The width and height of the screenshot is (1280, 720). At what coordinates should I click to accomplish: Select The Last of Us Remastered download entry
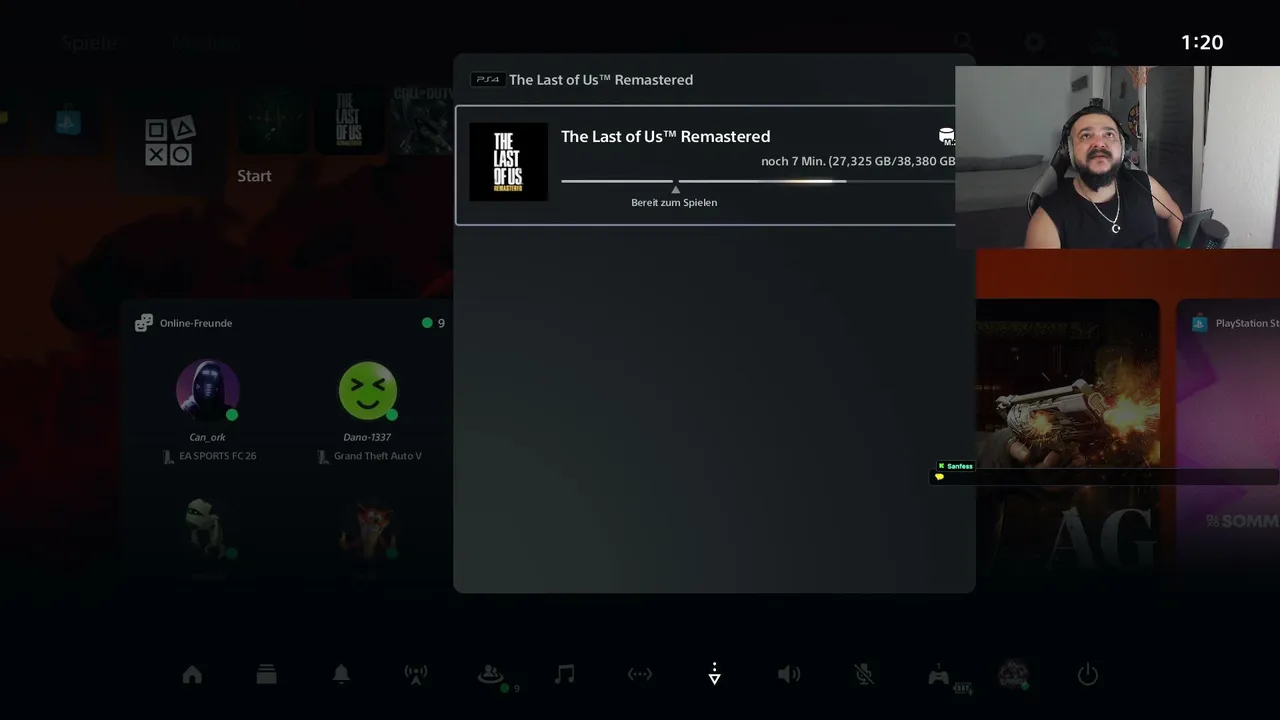(706, 165)
